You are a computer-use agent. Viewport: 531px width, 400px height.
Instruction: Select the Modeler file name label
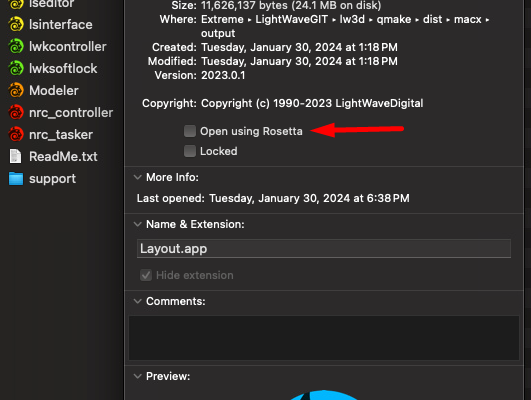click(x=54, y=90)
